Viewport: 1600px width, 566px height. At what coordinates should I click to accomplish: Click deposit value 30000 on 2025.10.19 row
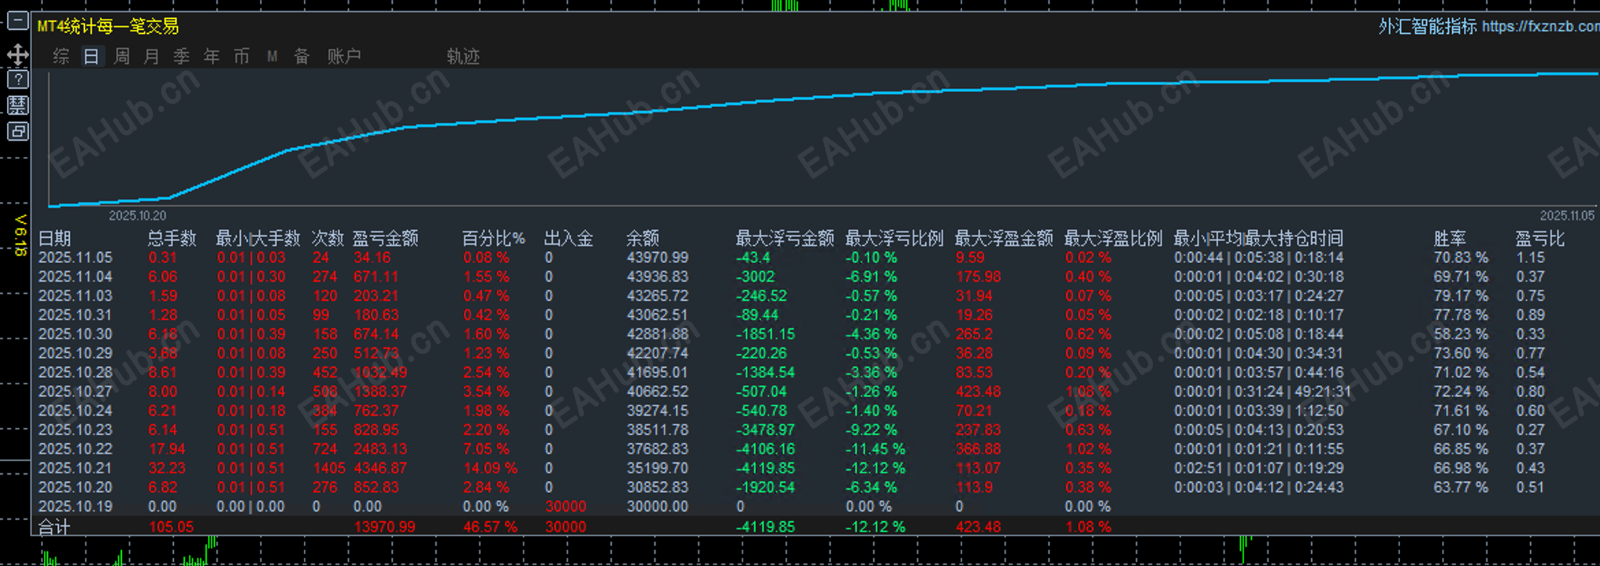(x=566, y=507)
